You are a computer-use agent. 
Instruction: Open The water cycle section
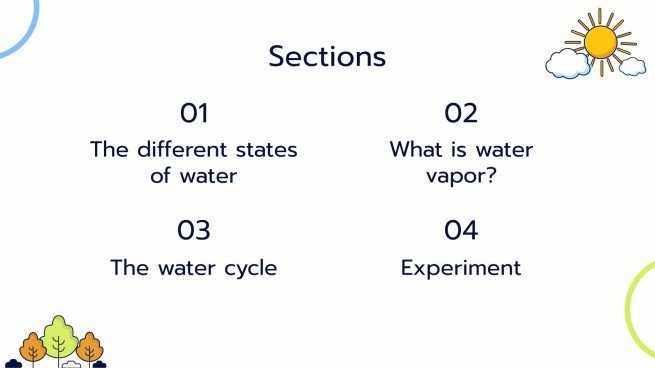(194, 268)
